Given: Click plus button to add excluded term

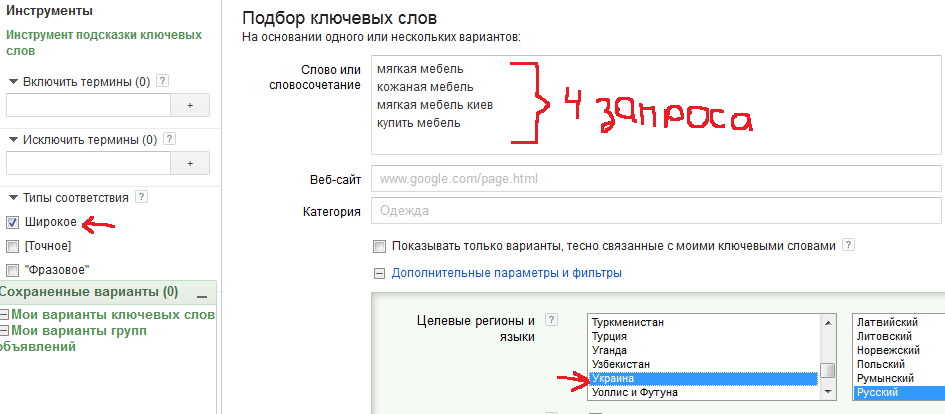Looking at the screenshot, I should click(x=190, y=163).
